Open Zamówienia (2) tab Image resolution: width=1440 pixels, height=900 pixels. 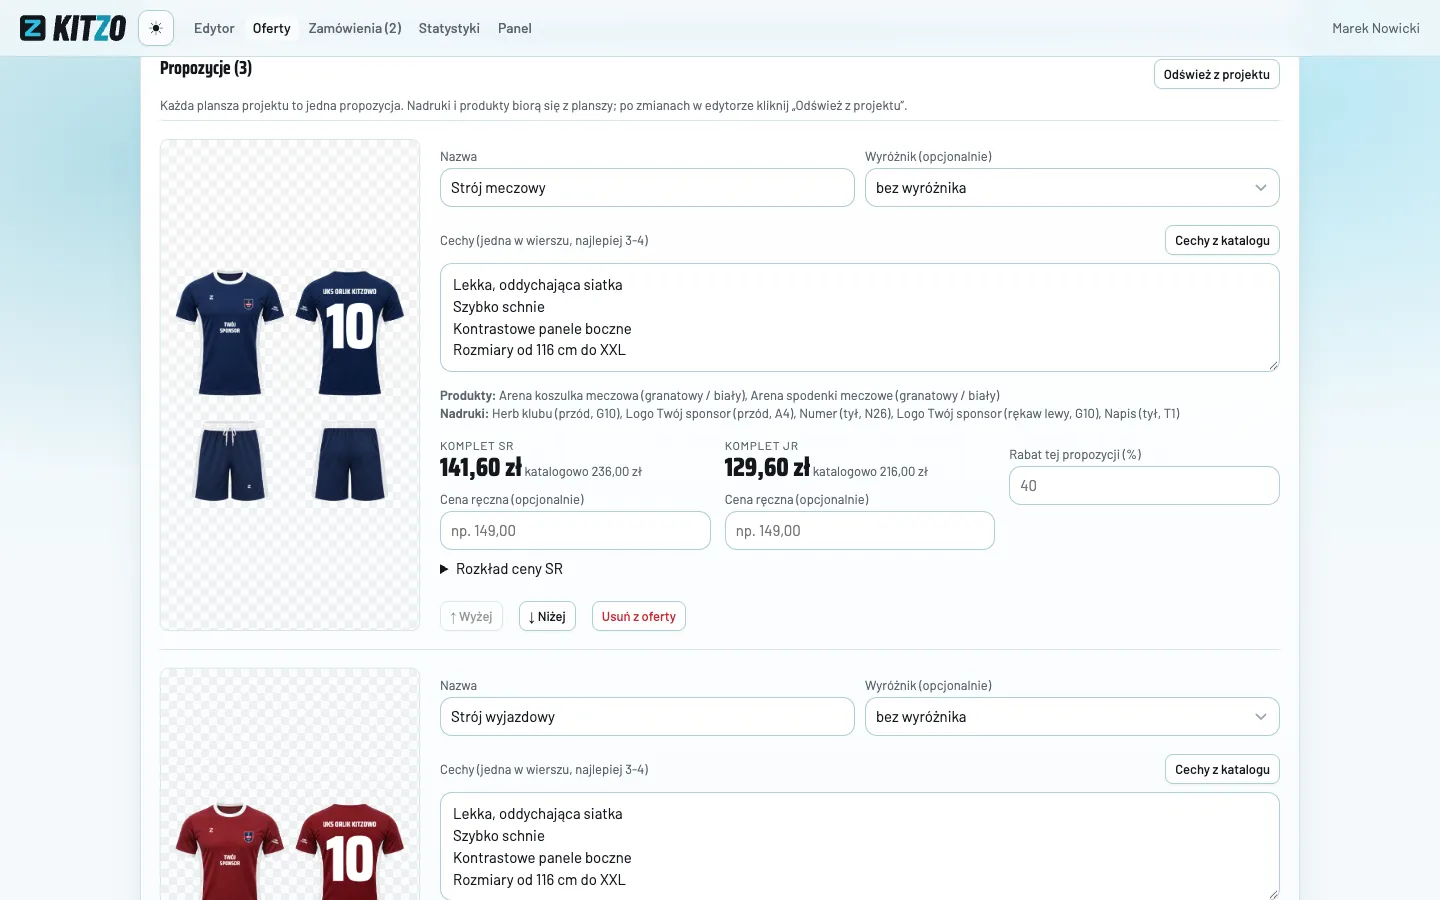[355, 28]
